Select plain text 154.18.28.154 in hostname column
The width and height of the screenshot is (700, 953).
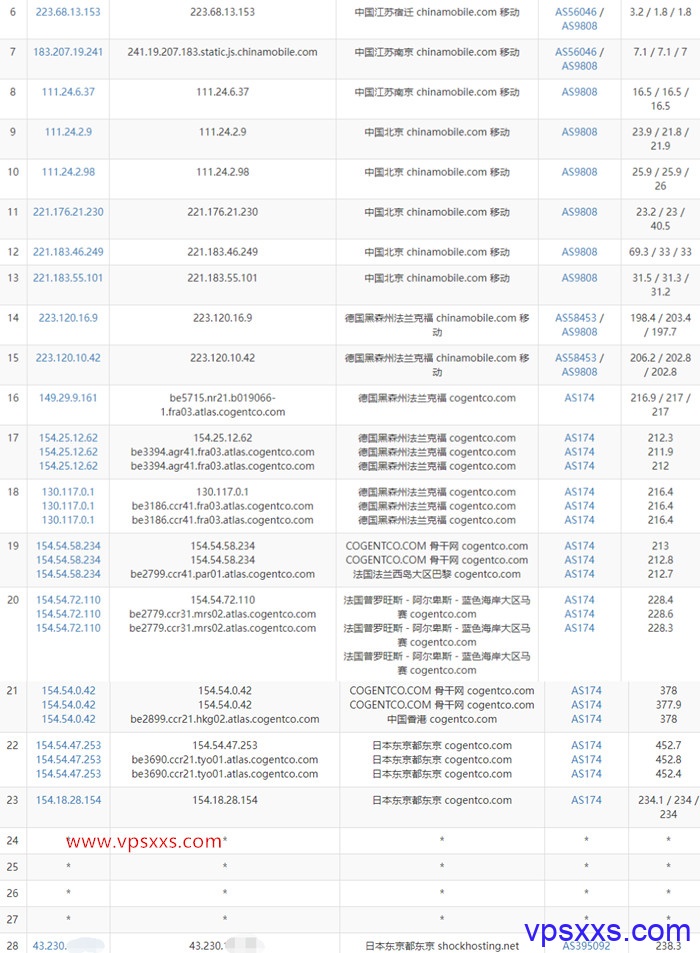click(x=225, y=800)
